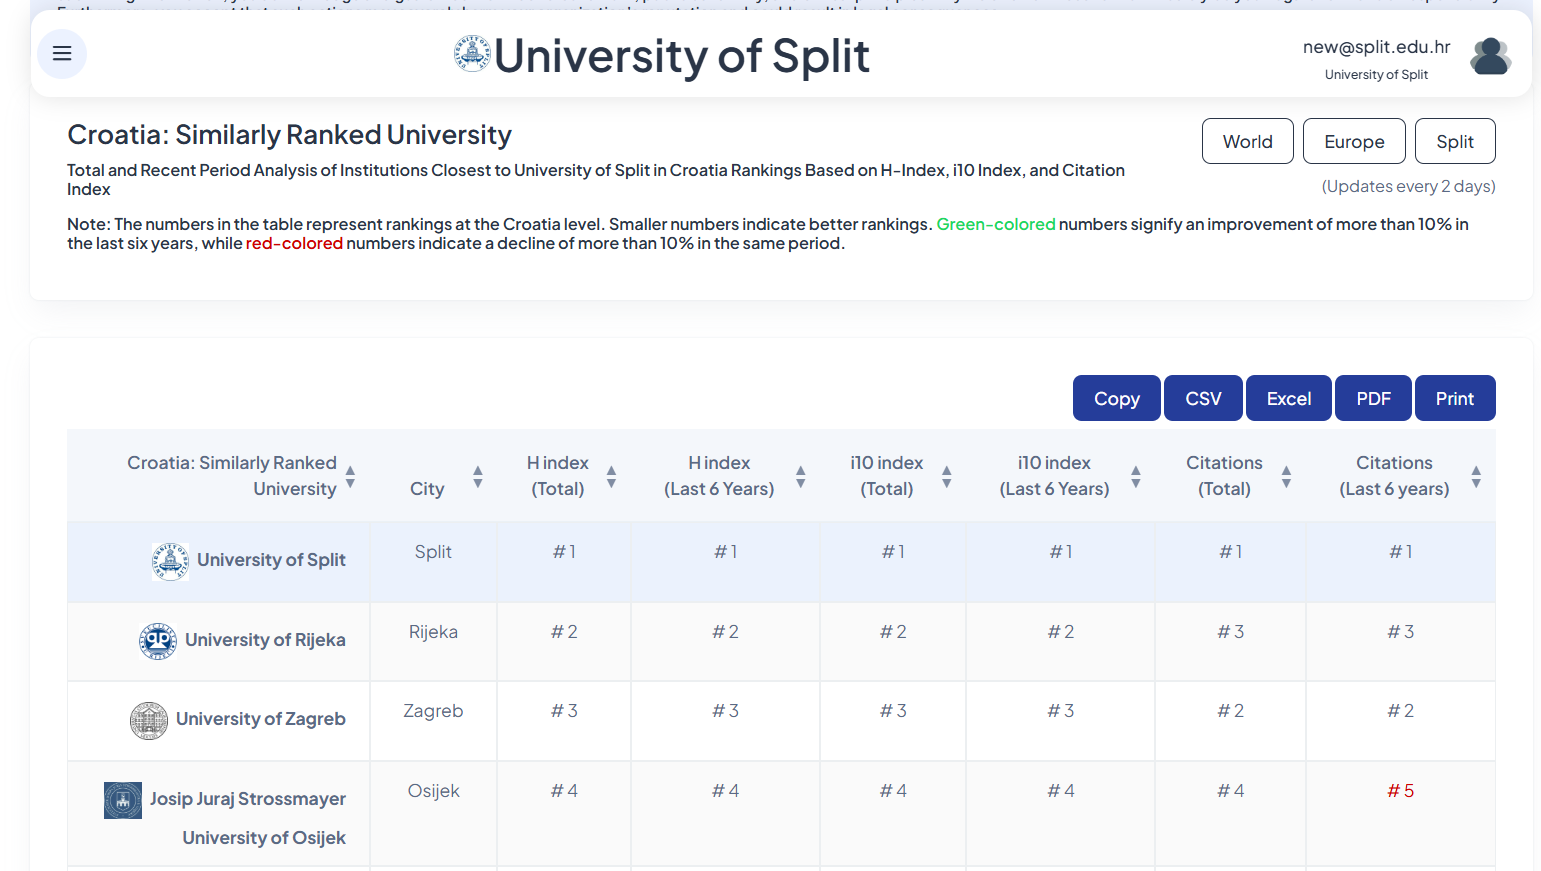The width and height of the screenshot is (1541, 871).
Task: Switch to Europe rankings view
Action: (x=1354, y=141)
